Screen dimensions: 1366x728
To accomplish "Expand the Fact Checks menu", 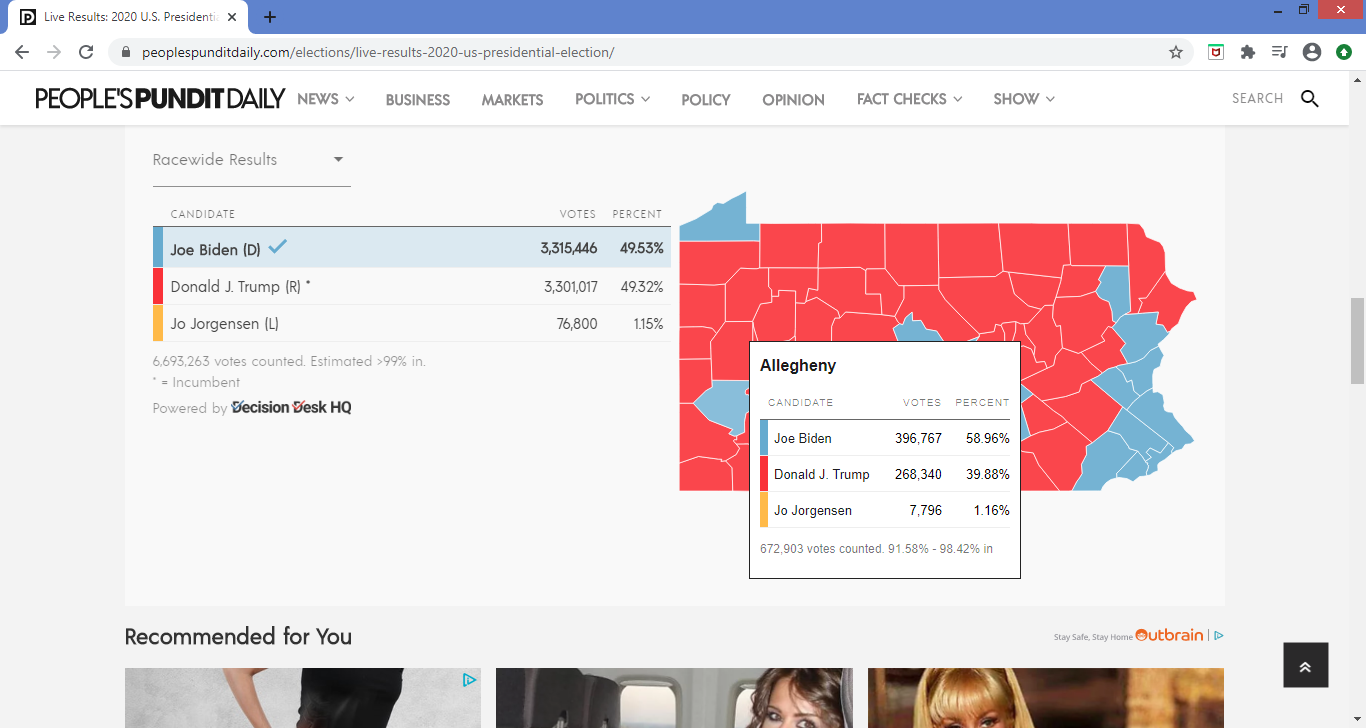I will coord(910,99).
